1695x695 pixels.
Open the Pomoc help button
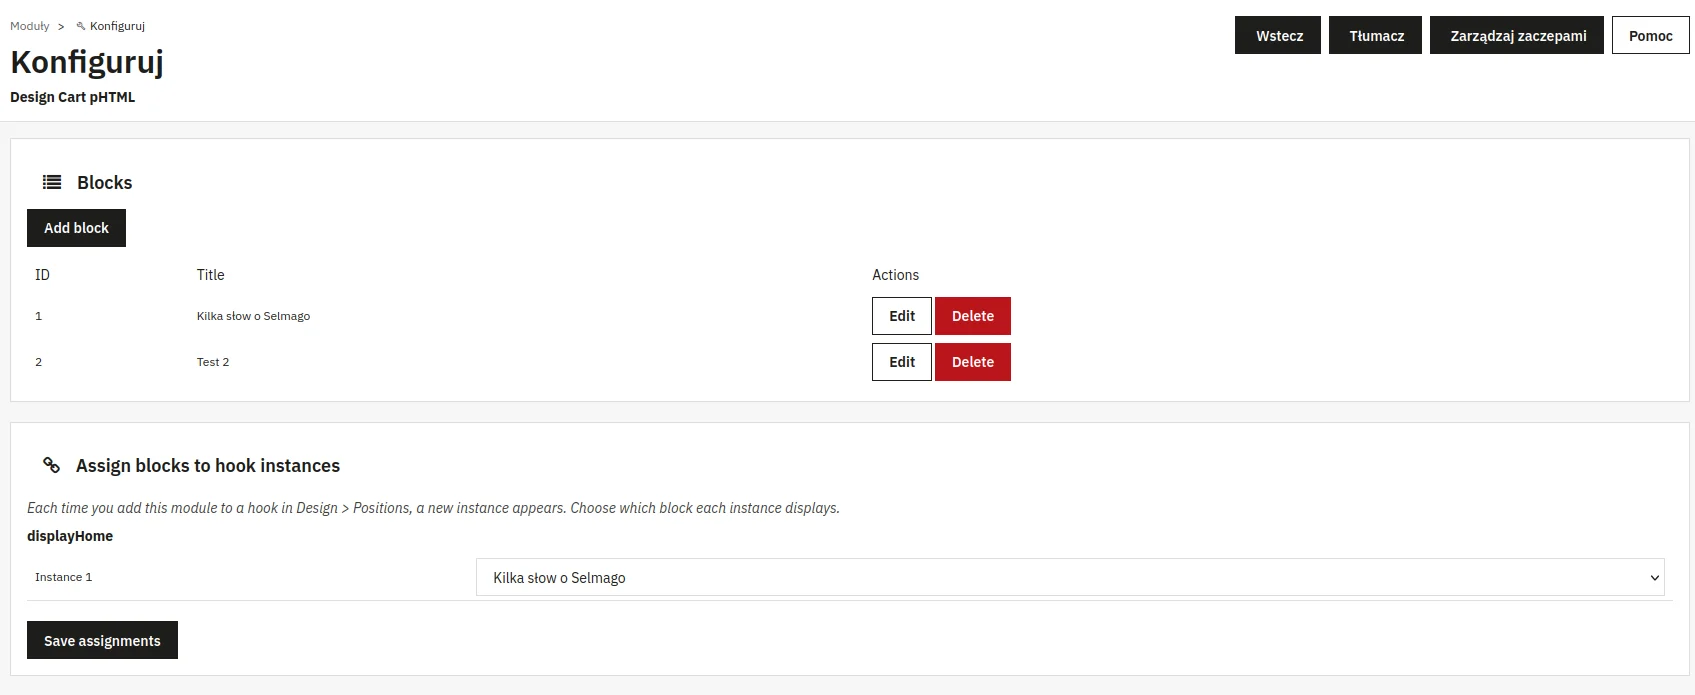(x=1650, y=35)
